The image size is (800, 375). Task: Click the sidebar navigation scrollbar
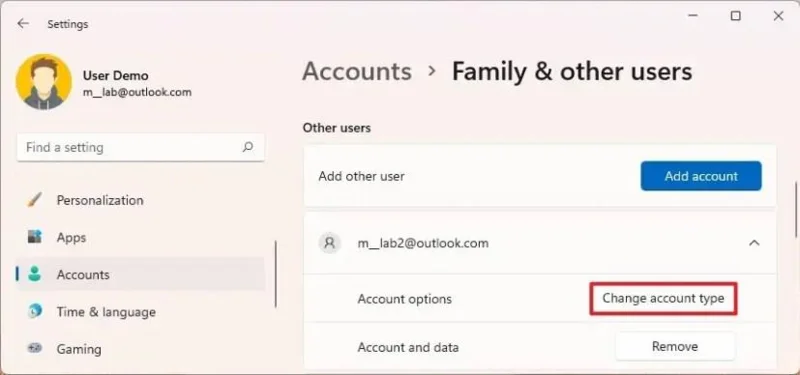[x=276, y=274]
